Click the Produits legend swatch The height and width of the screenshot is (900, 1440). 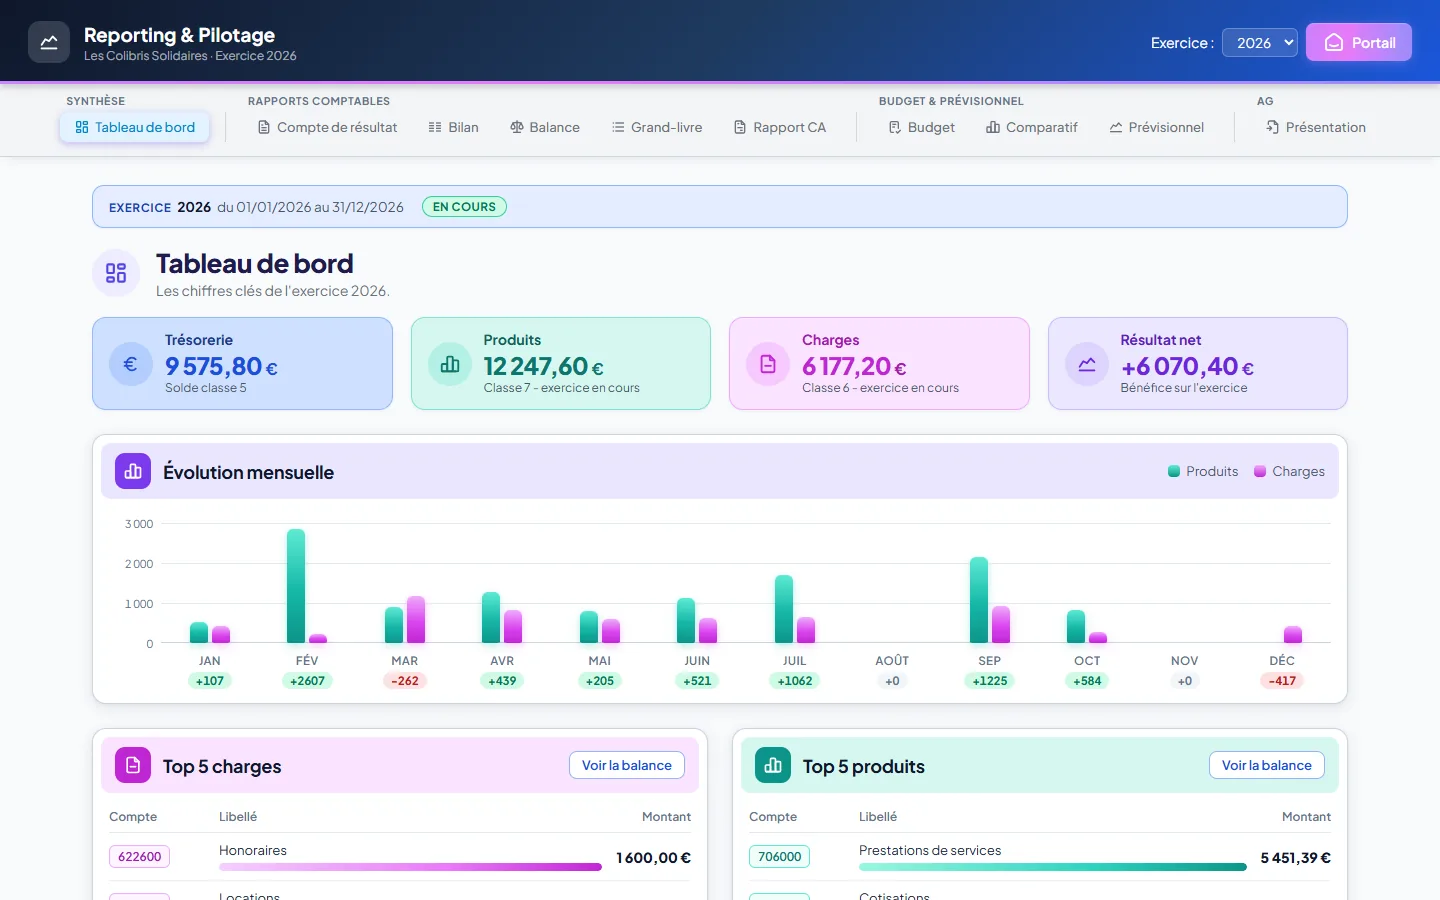[1174, 471]
